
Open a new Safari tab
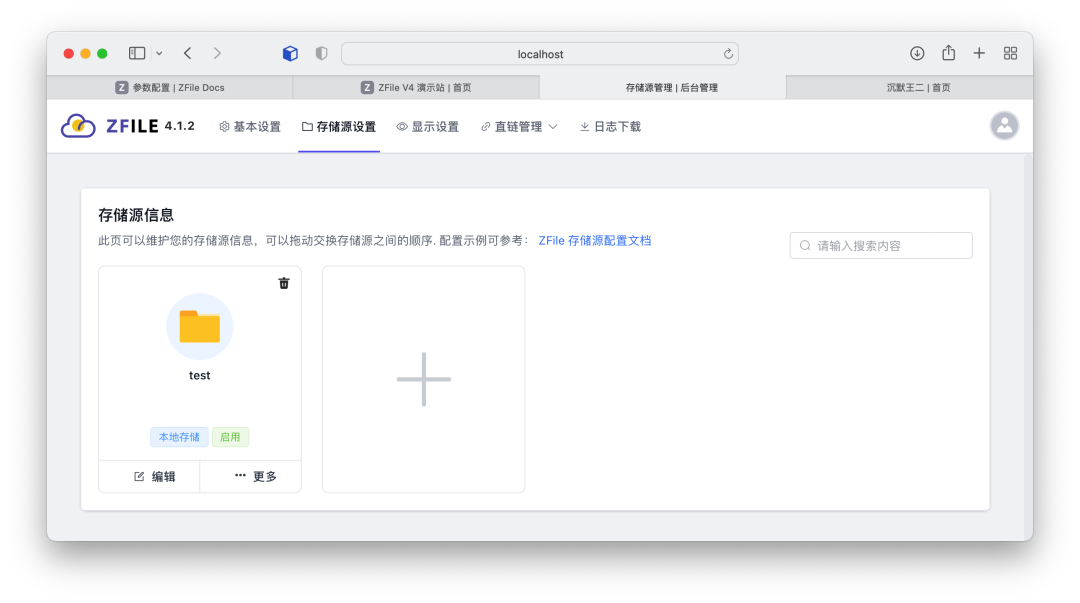[x=979, y=53]
